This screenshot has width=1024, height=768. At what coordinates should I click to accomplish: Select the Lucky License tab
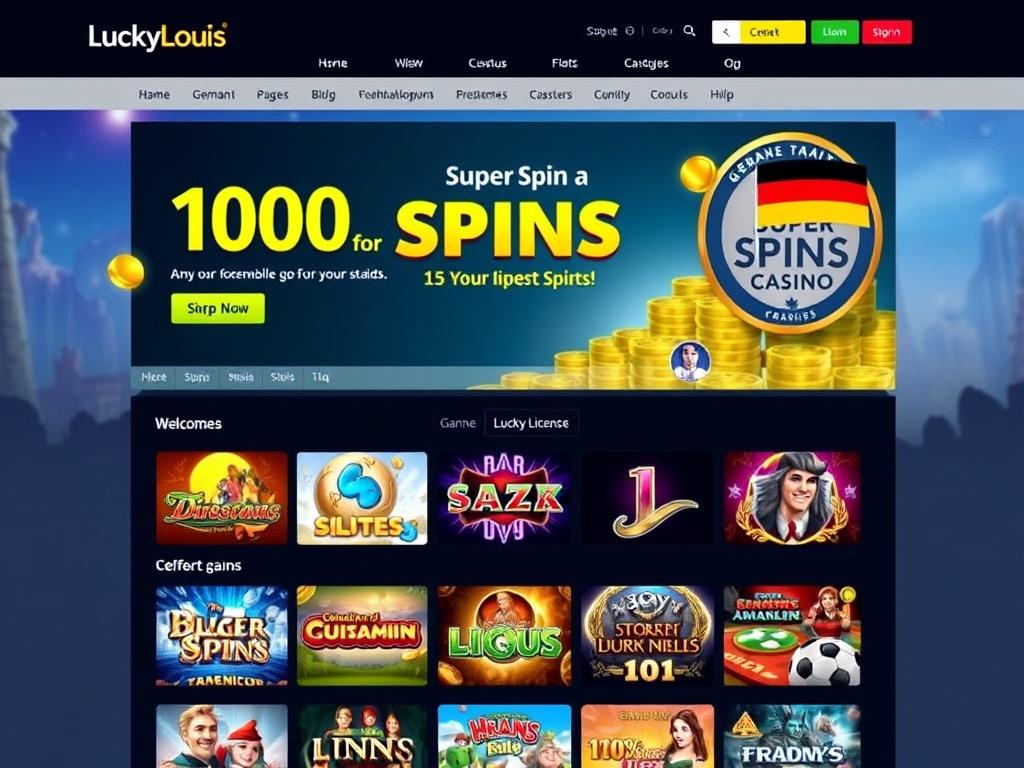531,423
